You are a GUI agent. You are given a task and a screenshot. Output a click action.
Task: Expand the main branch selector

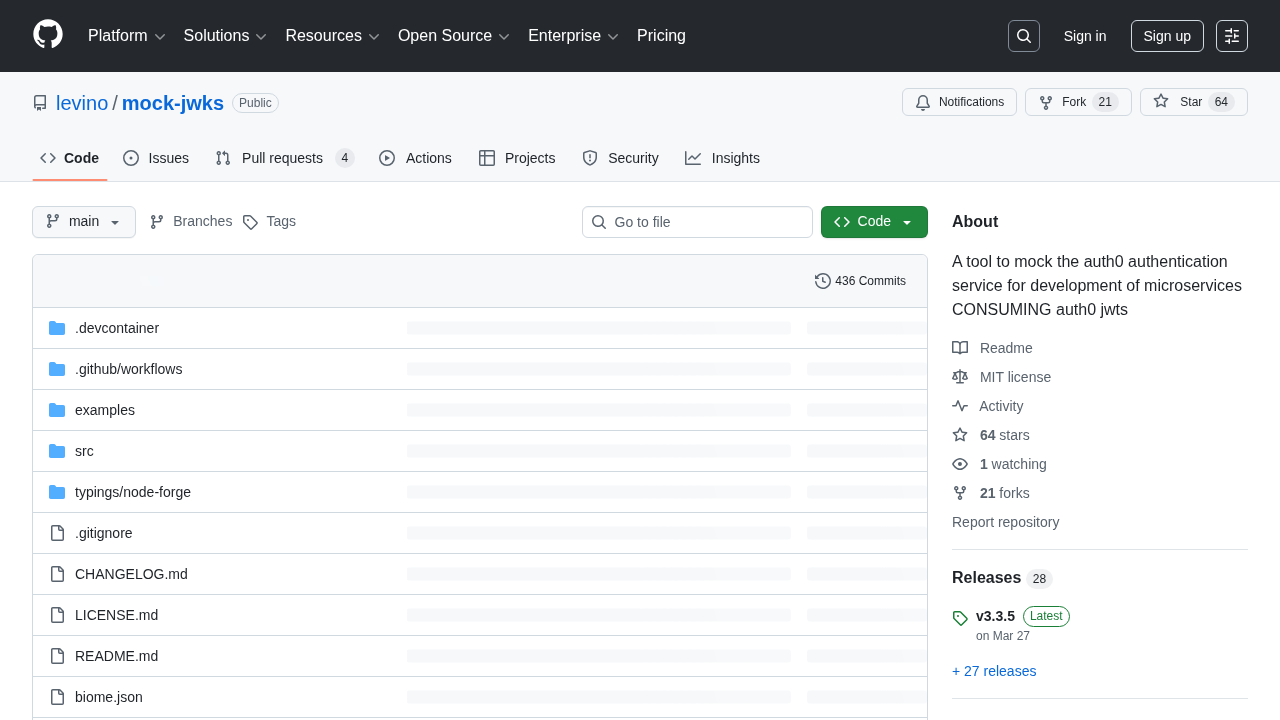click(x=83, y=221)
